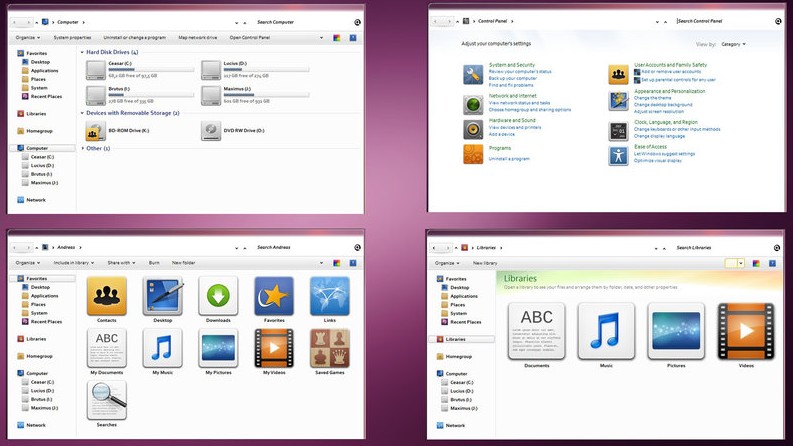Open the Documents library icon in Libraries window

[537, 331]
